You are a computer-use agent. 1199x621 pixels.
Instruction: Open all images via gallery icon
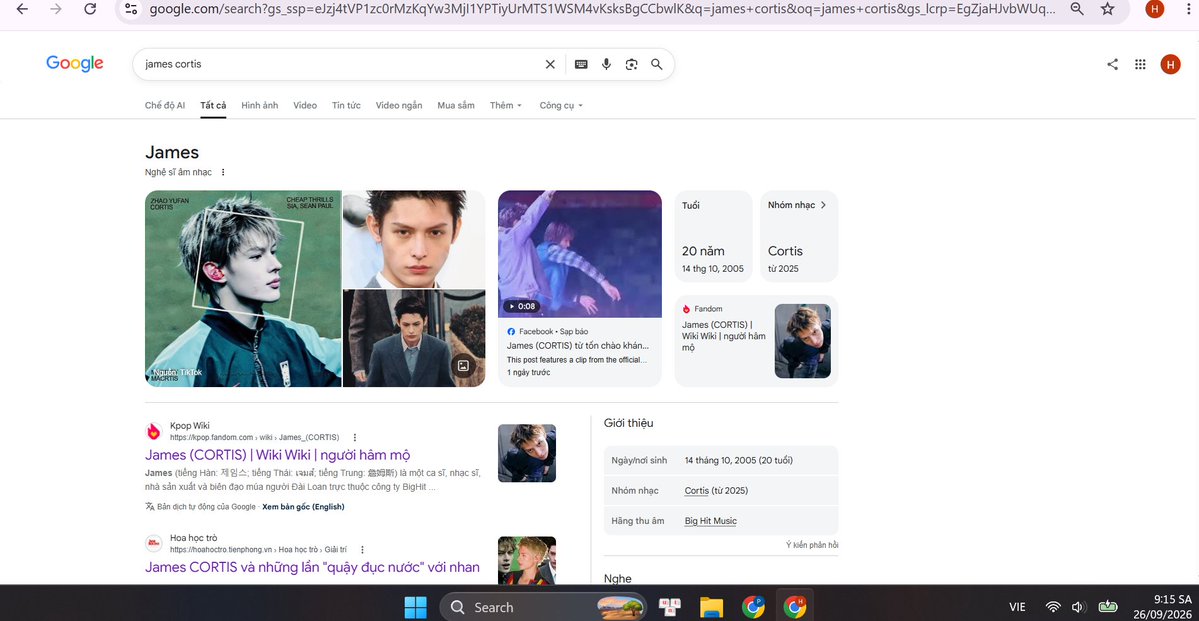(463, 366)
